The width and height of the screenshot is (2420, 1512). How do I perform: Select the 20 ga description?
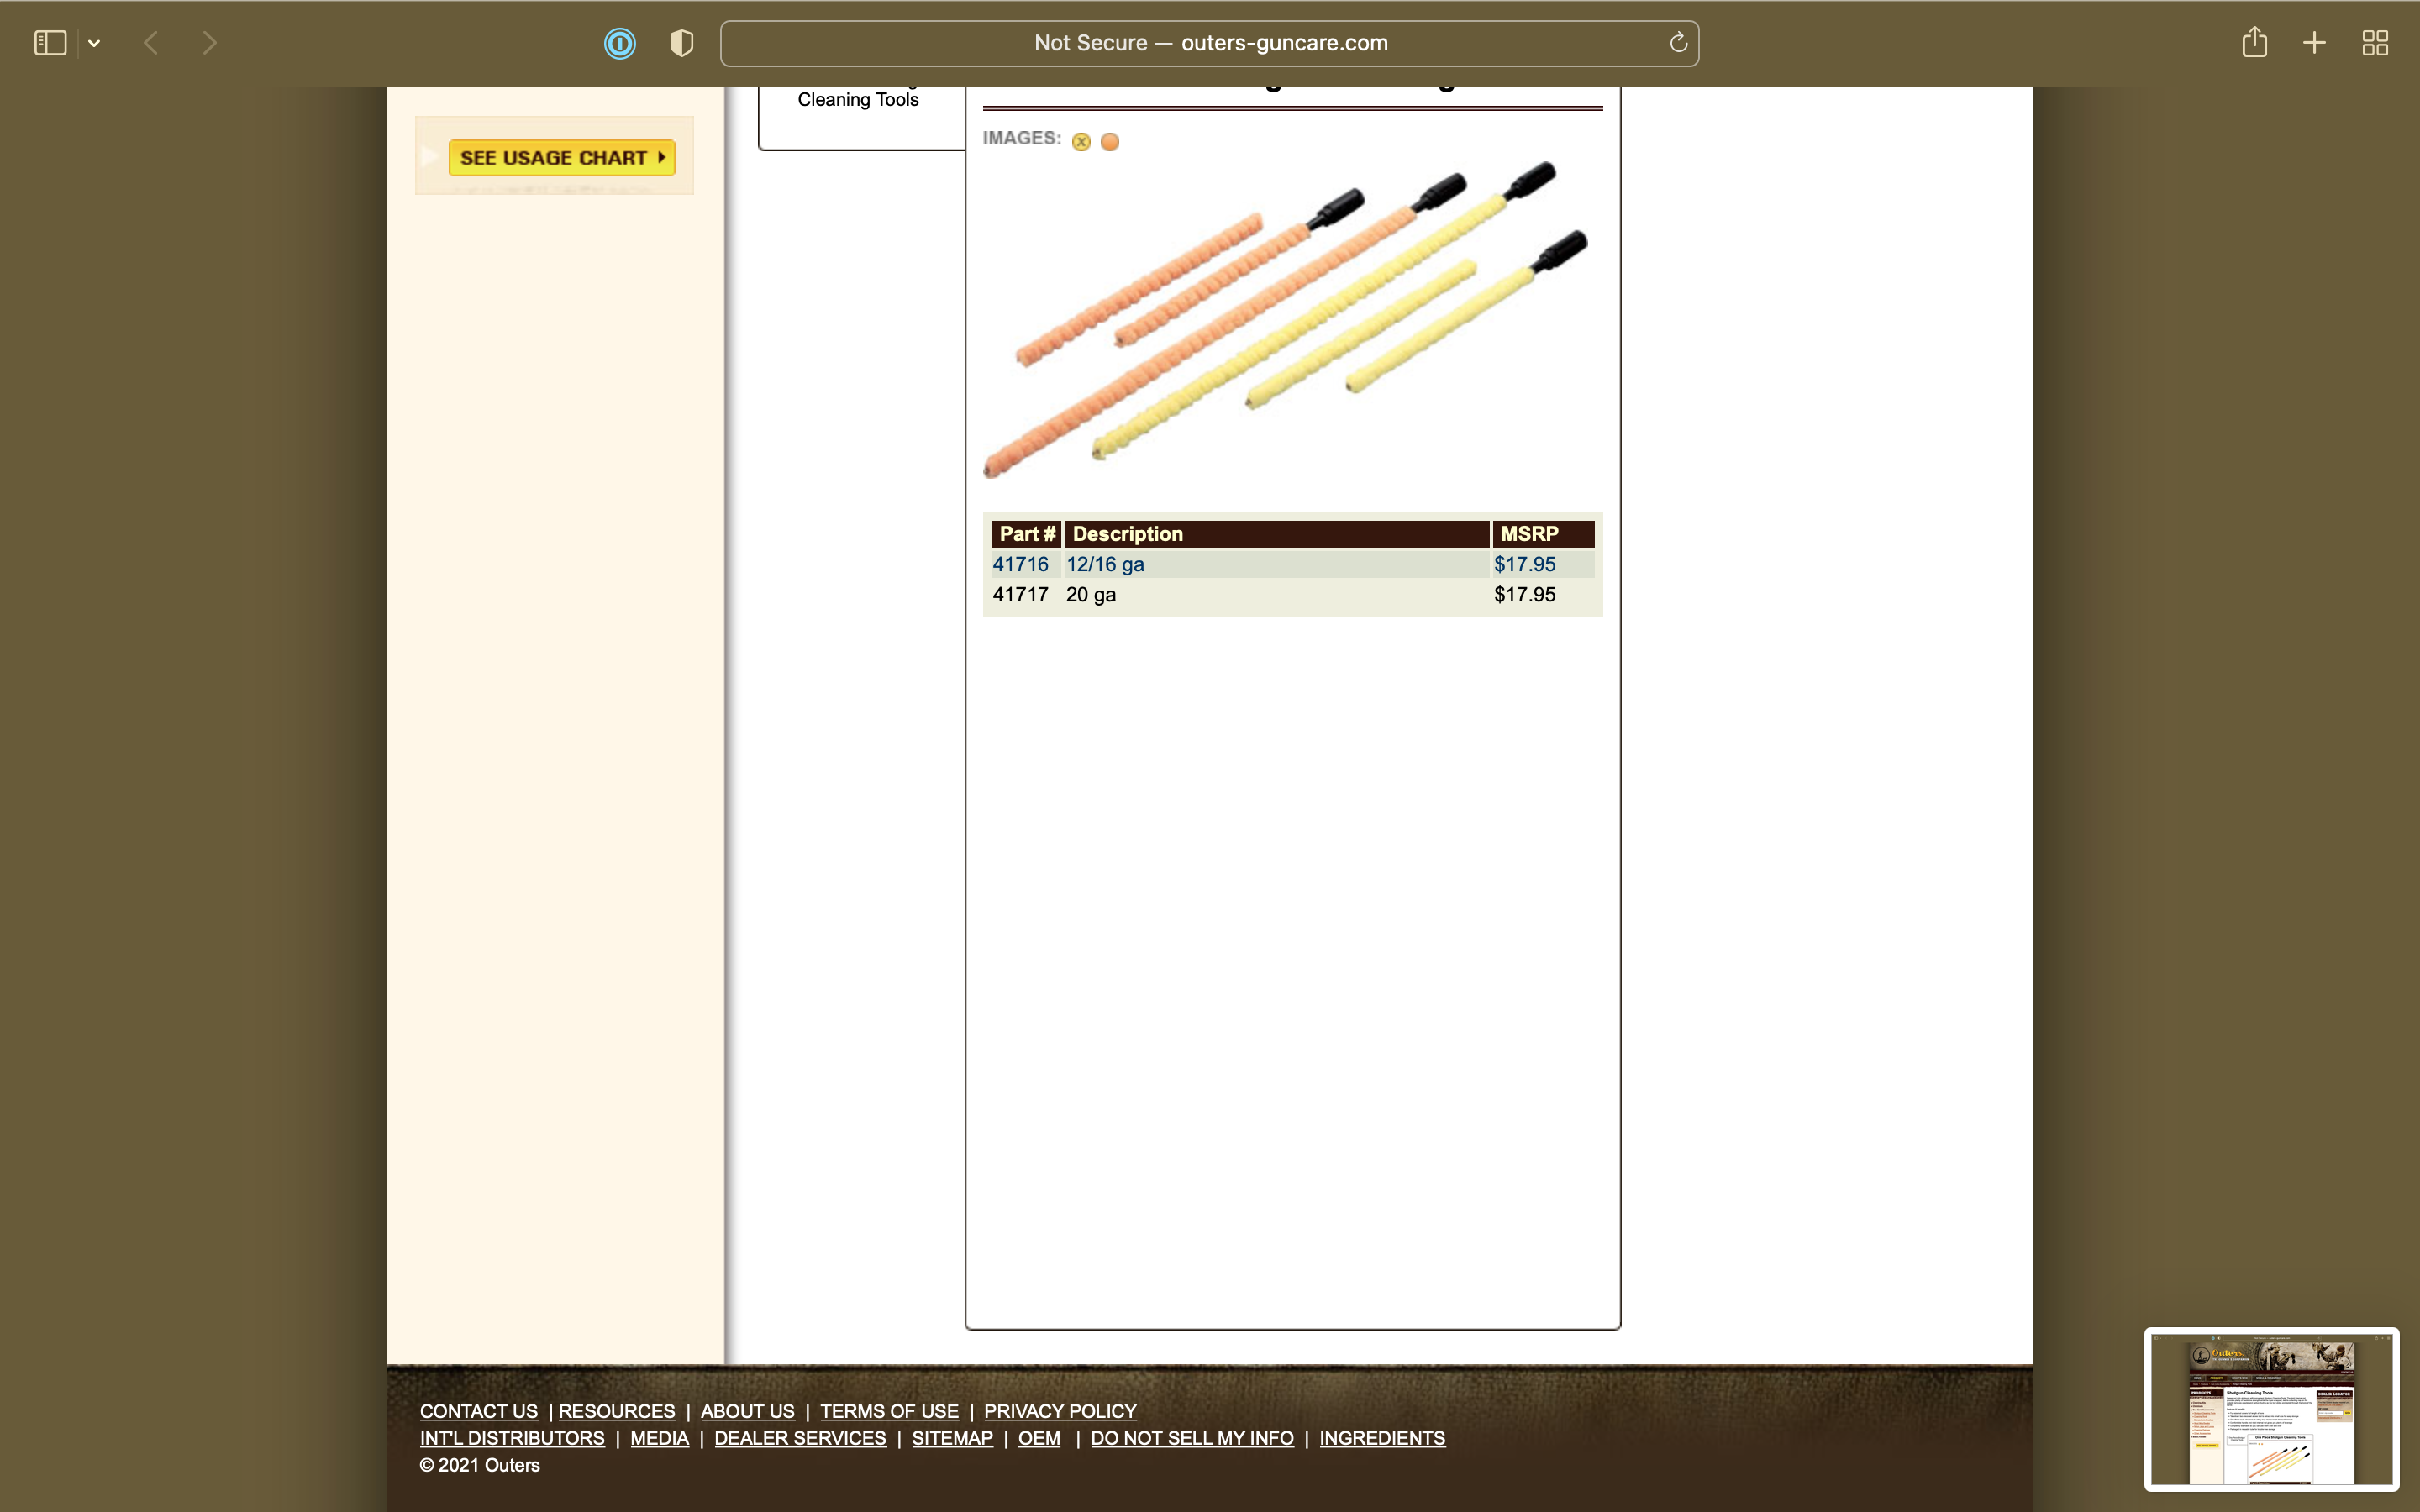(x=1091, y=594)
